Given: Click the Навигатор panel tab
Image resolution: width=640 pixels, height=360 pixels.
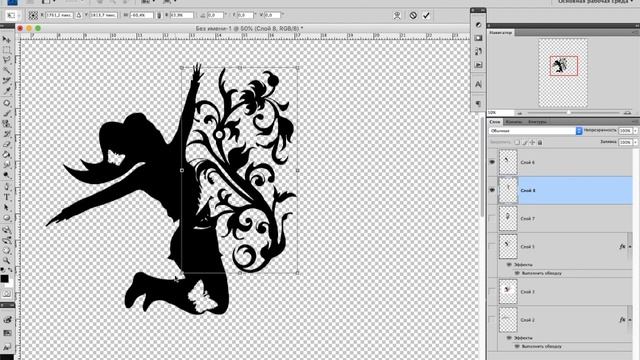Looking at the screenshot, I should pyautogui.click(x=501, y=32).
